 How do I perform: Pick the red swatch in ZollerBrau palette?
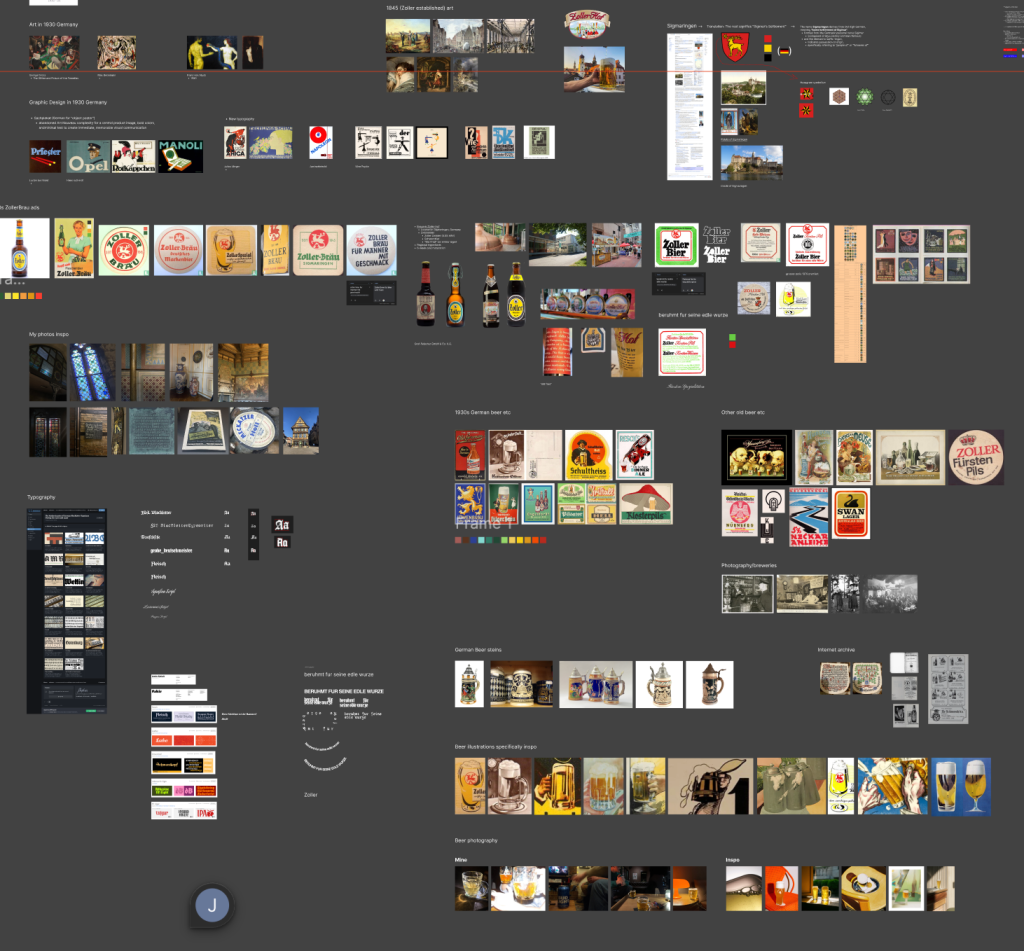38,296
